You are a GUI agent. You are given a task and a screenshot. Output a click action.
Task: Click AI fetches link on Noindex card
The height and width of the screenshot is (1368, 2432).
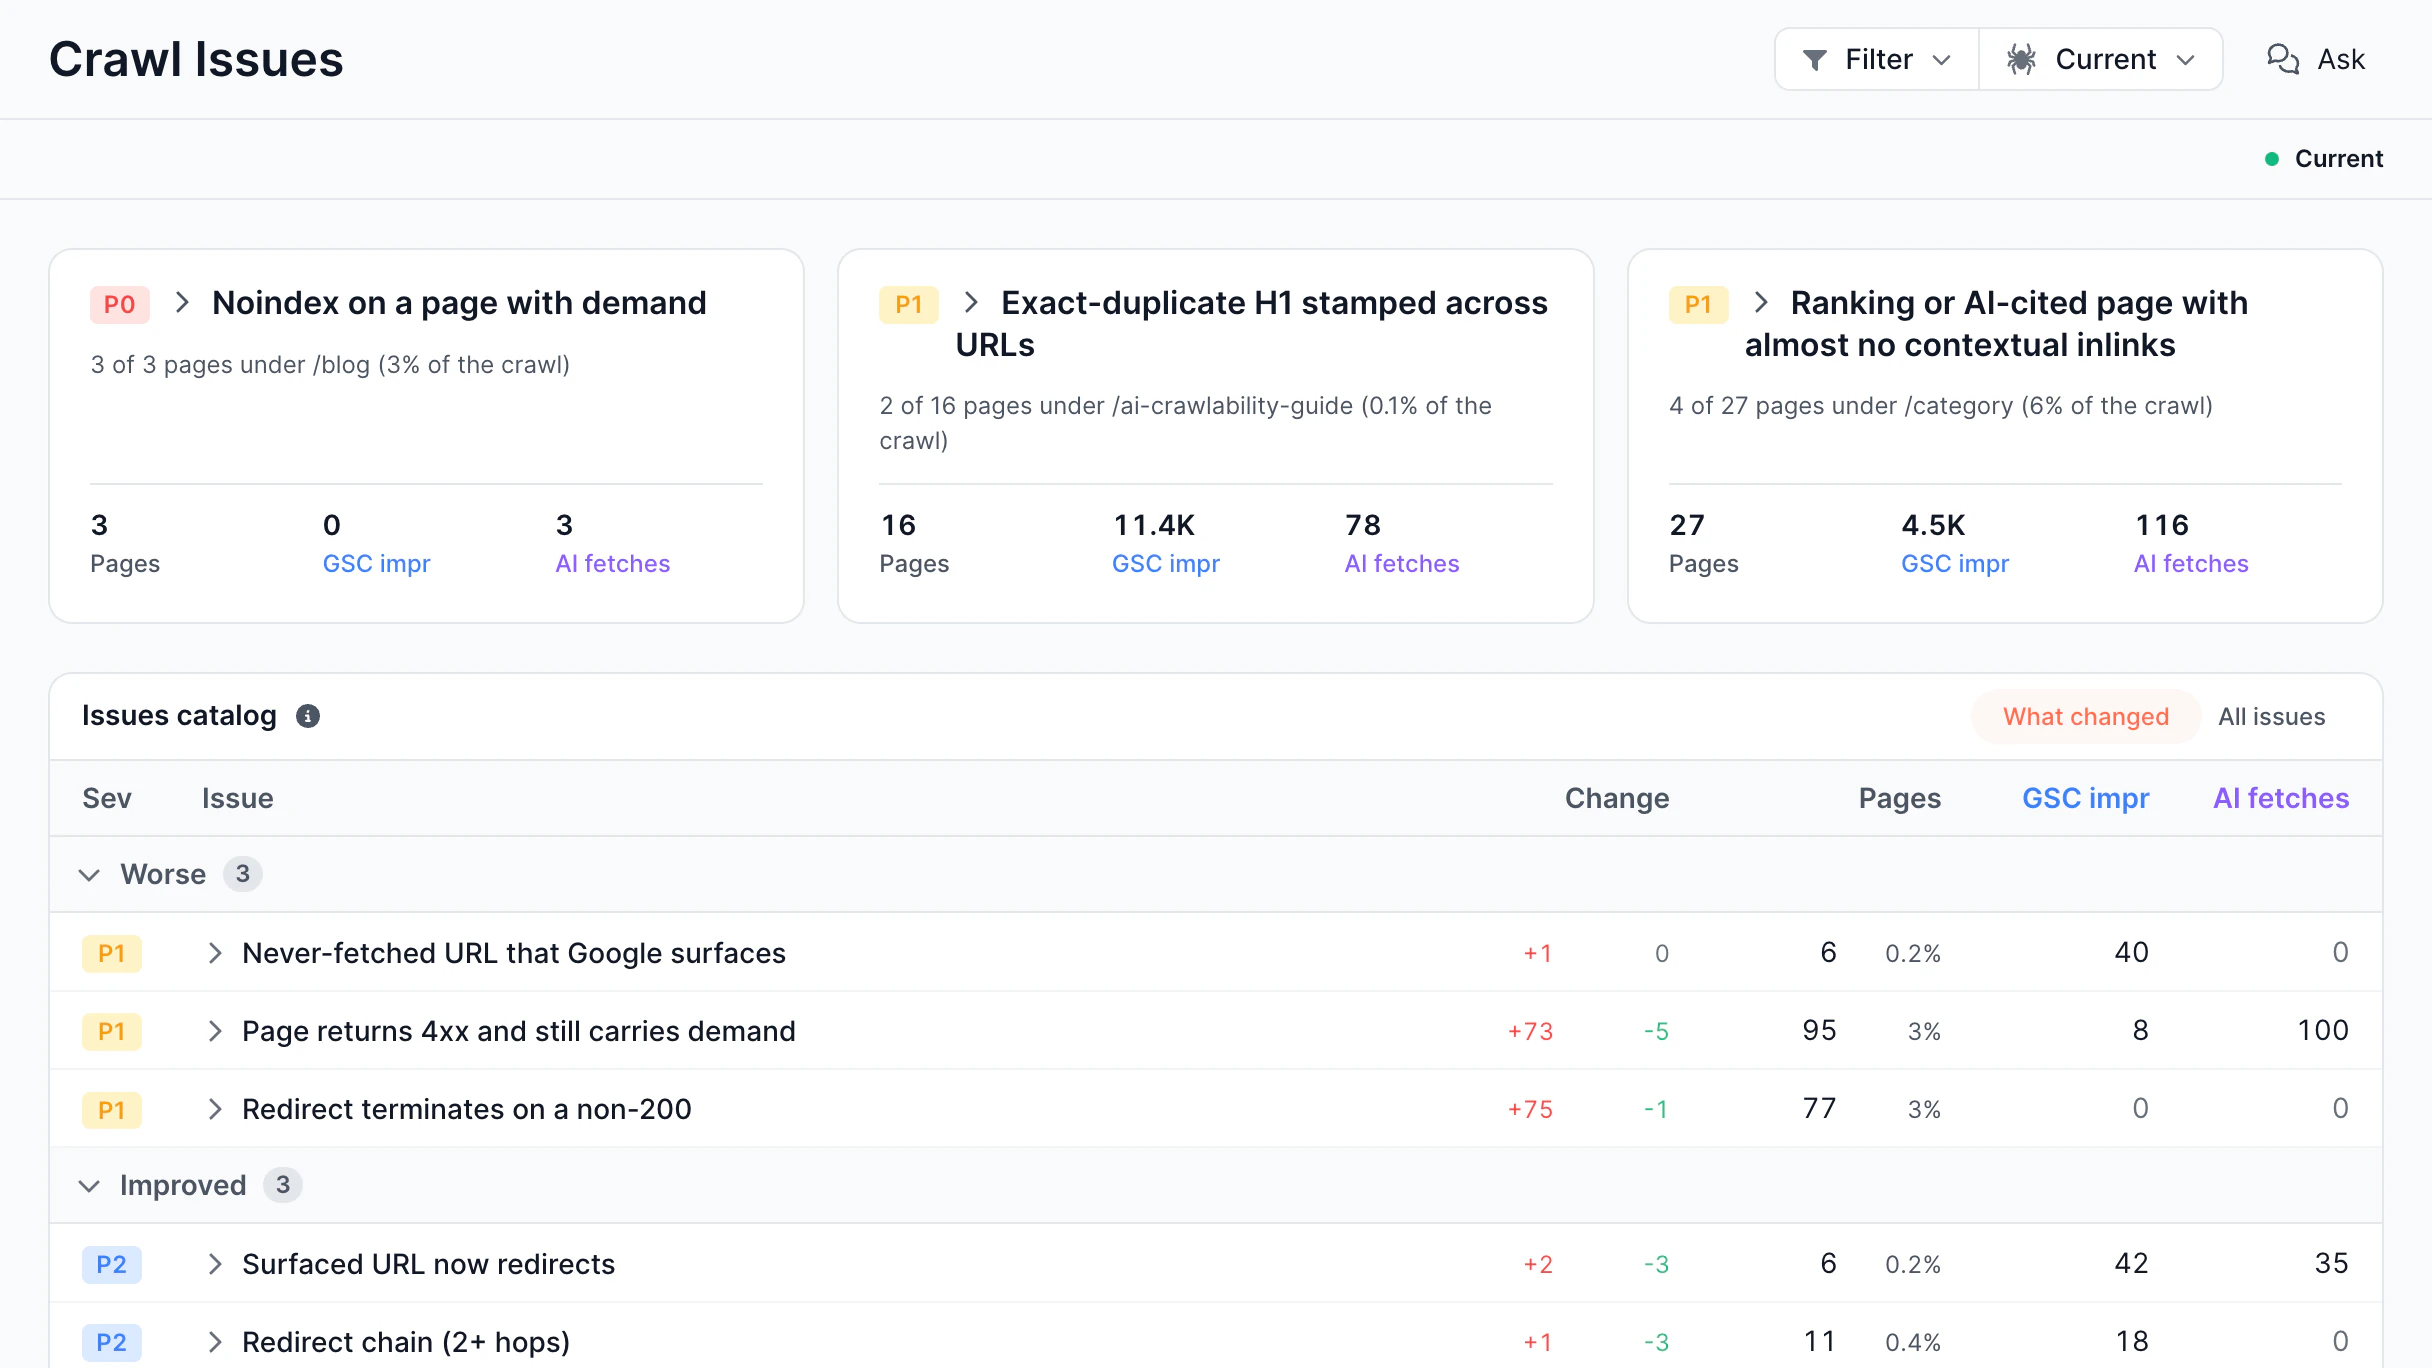[x=613, y=564]
